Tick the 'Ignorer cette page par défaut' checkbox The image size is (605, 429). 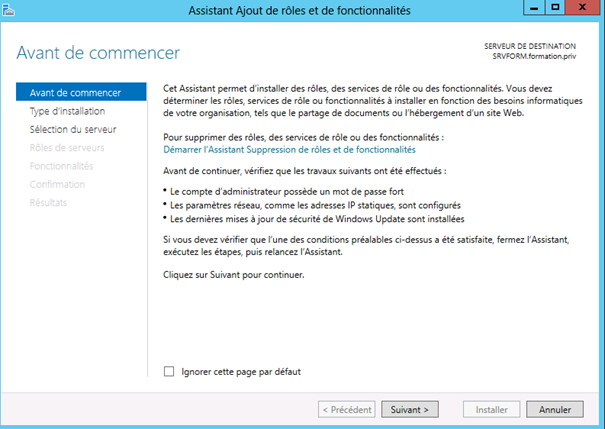[x=169, y=372]
